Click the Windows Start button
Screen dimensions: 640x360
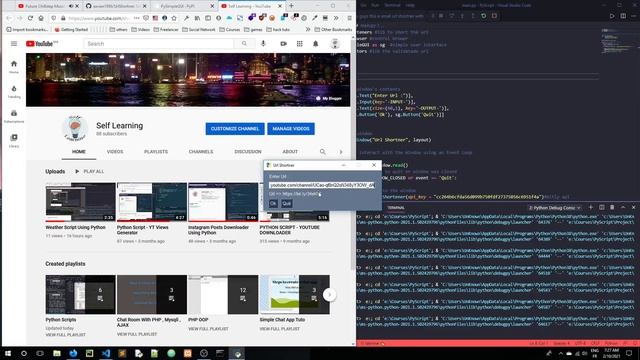pyautogui.click(x=8, y=353)
